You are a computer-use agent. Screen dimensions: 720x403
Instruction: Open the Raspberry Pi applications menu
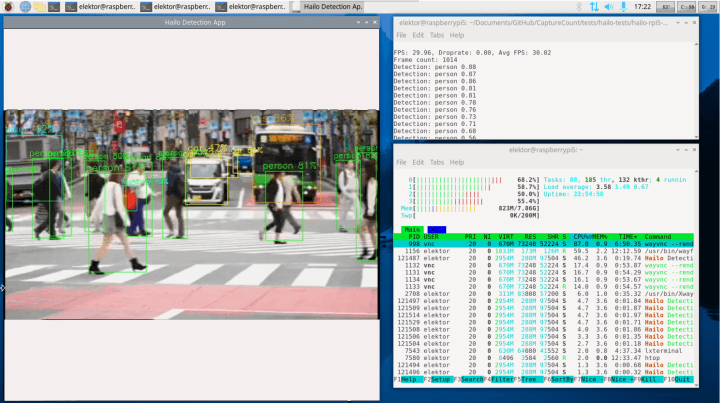(8, 7)
